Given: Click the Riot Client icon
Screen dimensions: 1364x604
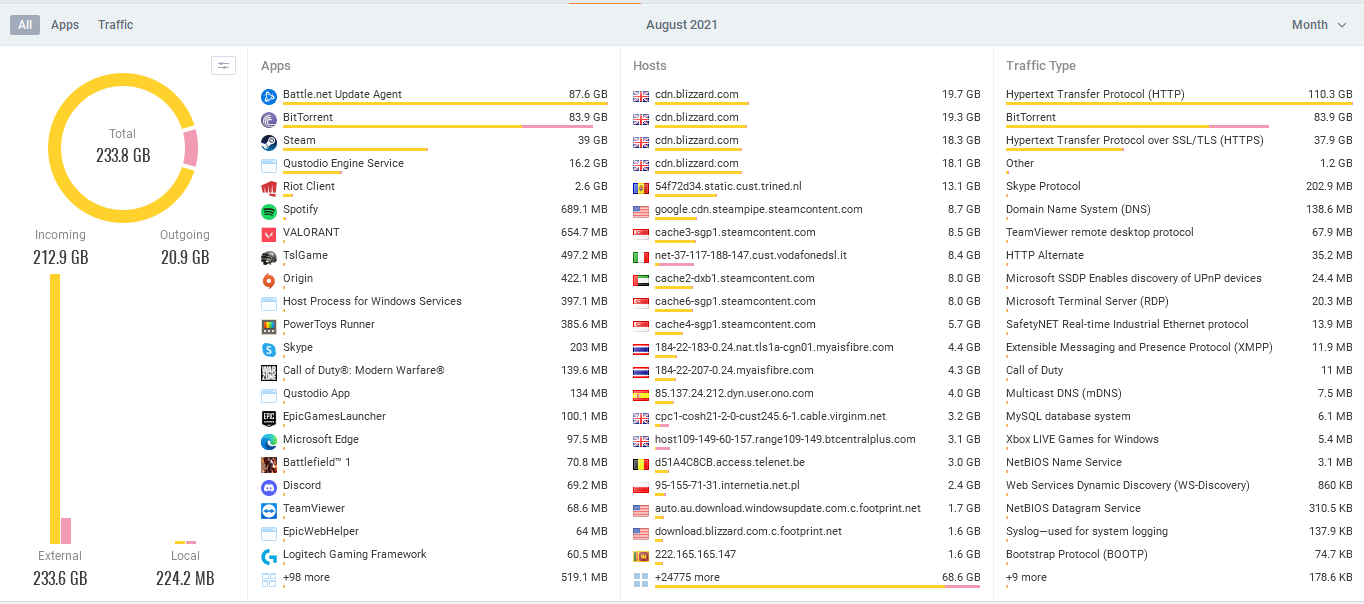Looking at the screenshot, I should 269,188.
